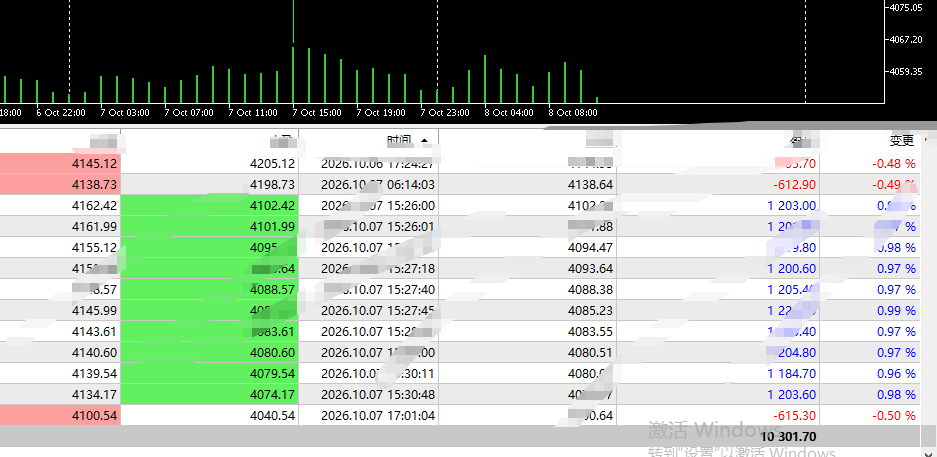Click the 4067.20 price scale label
Image resolution: width=937 pixels, height=457 pixels.
(x=907, y=39)
